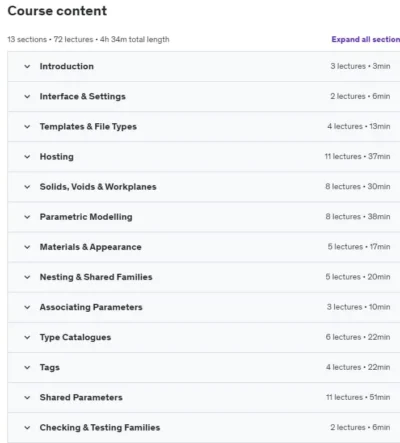Open the Hosting section chevron
Viewport: 400px width, 443px height.
[x=27, y=157]
